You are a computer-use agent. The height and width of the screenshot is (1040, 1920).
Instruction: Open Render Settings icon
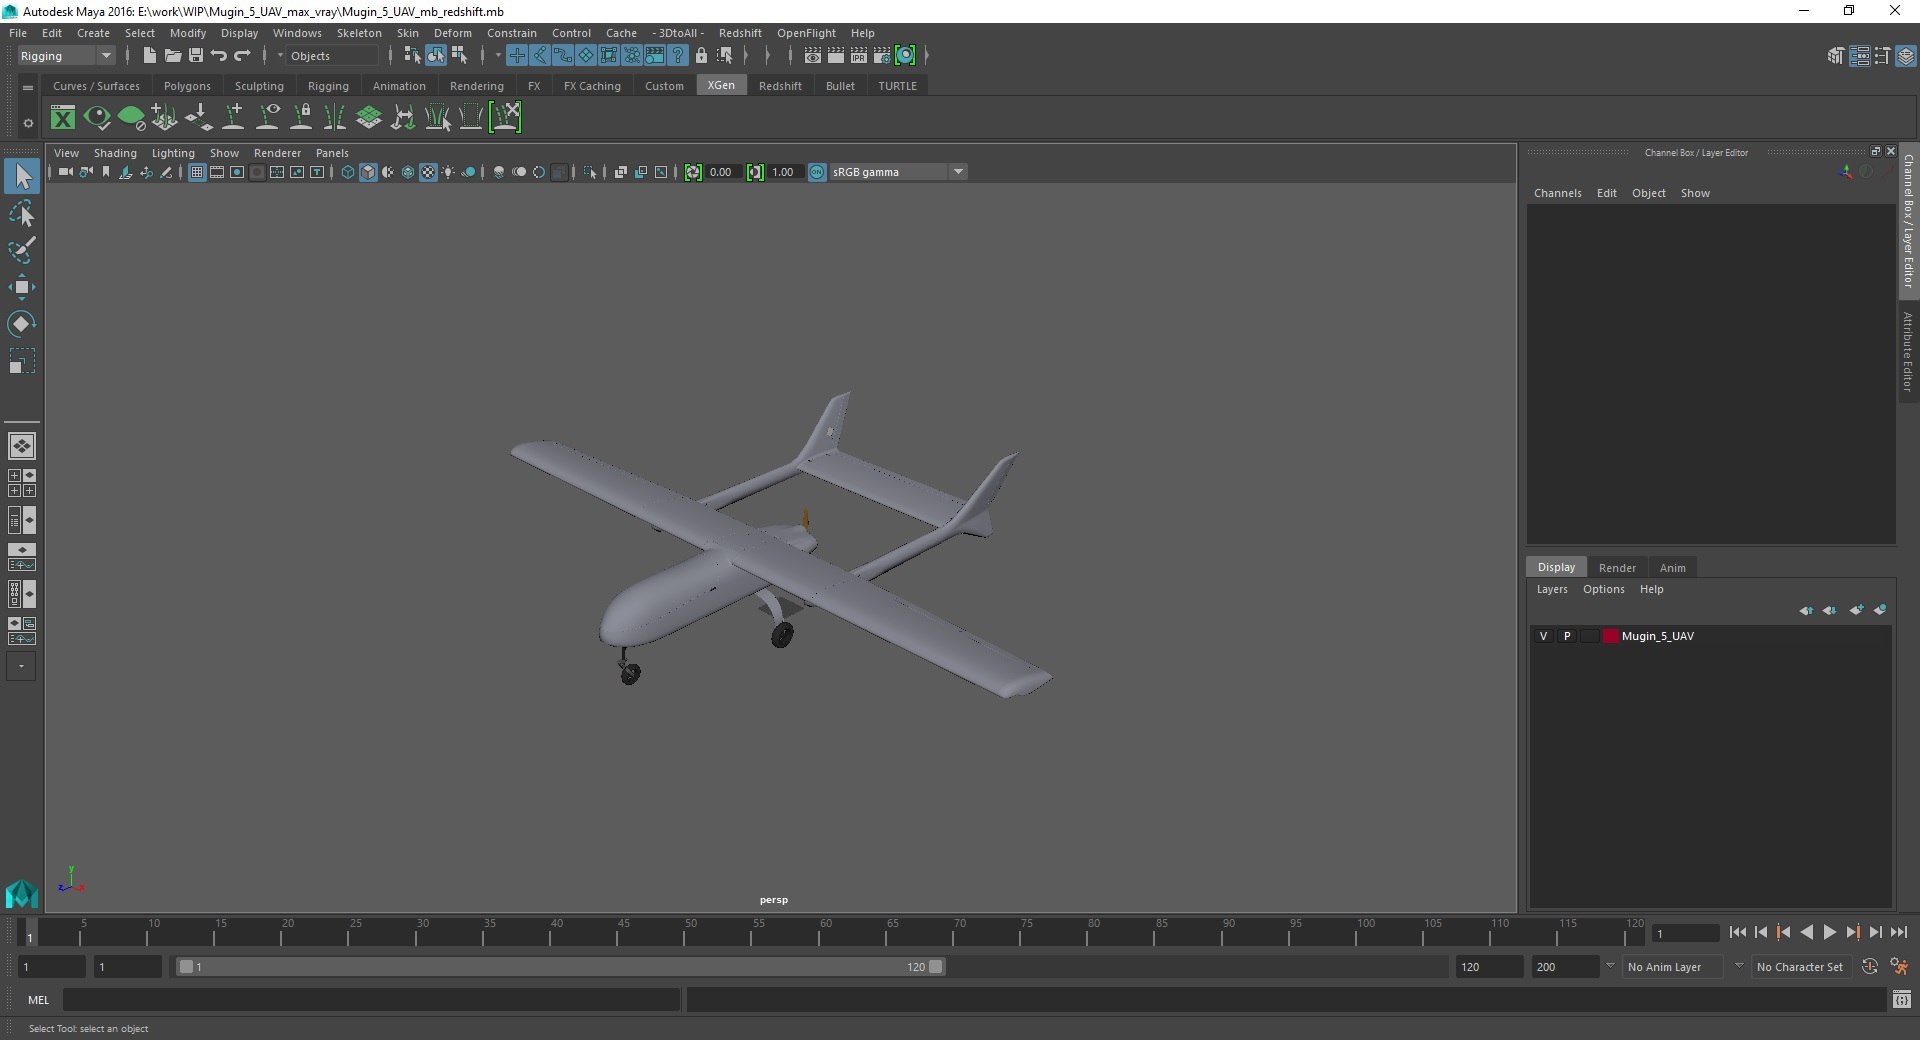click(882, 56)
